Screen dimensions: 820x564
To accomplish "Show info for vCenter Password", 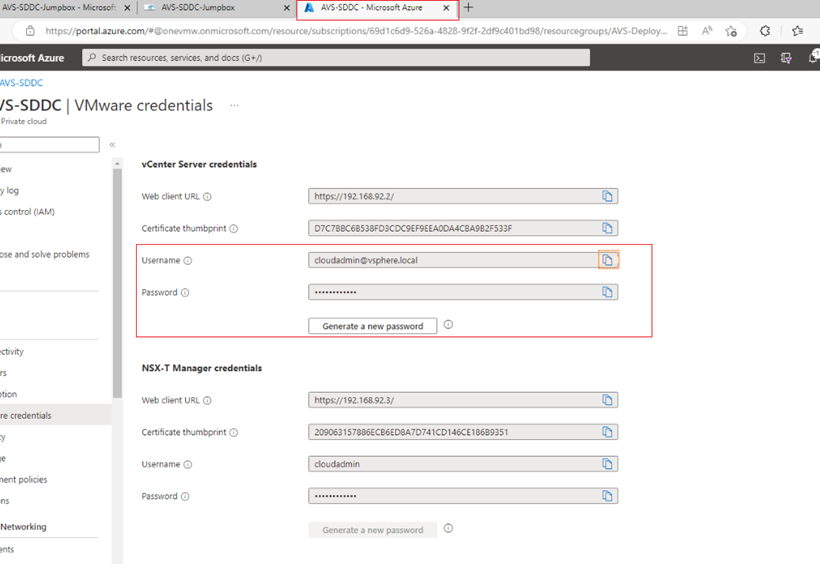I will [x=185, y=292].
